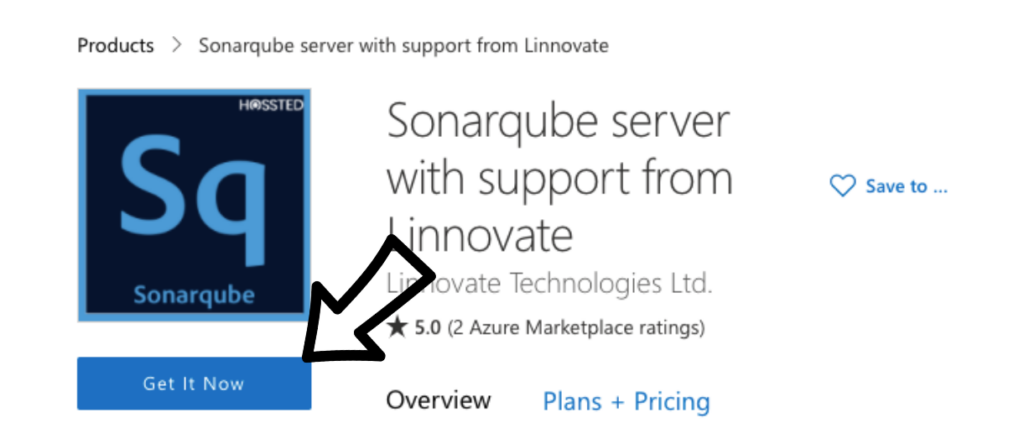Image resolution: width=1024 pixels, height=439 pixels.
Task: Click the Get It Now button
Action: coord(194,383)
